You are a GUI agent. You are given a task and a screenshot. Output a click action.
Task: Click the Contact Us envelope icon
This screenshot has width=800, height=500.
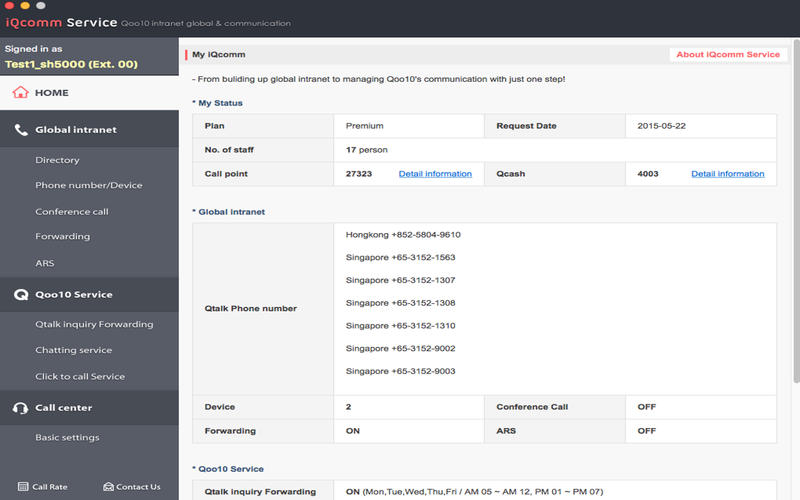pos(108,487)
